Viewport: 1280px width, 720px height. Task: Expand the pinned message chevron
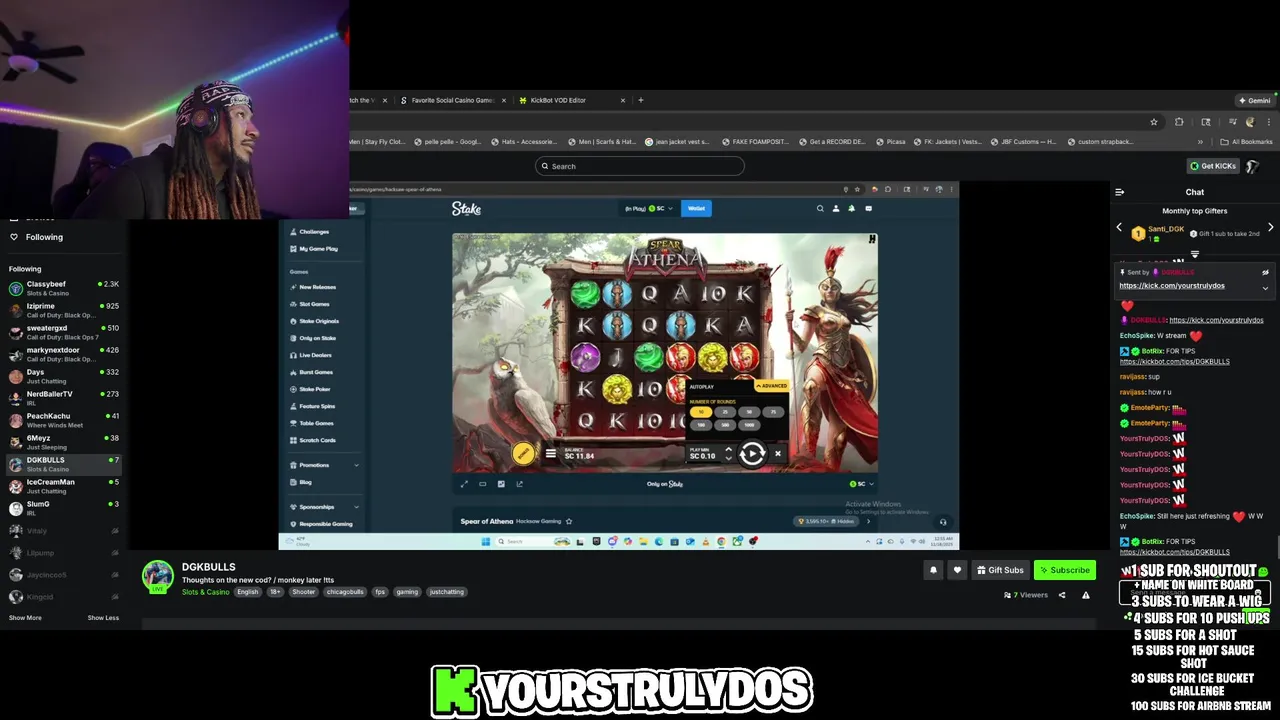(1265, 288)
